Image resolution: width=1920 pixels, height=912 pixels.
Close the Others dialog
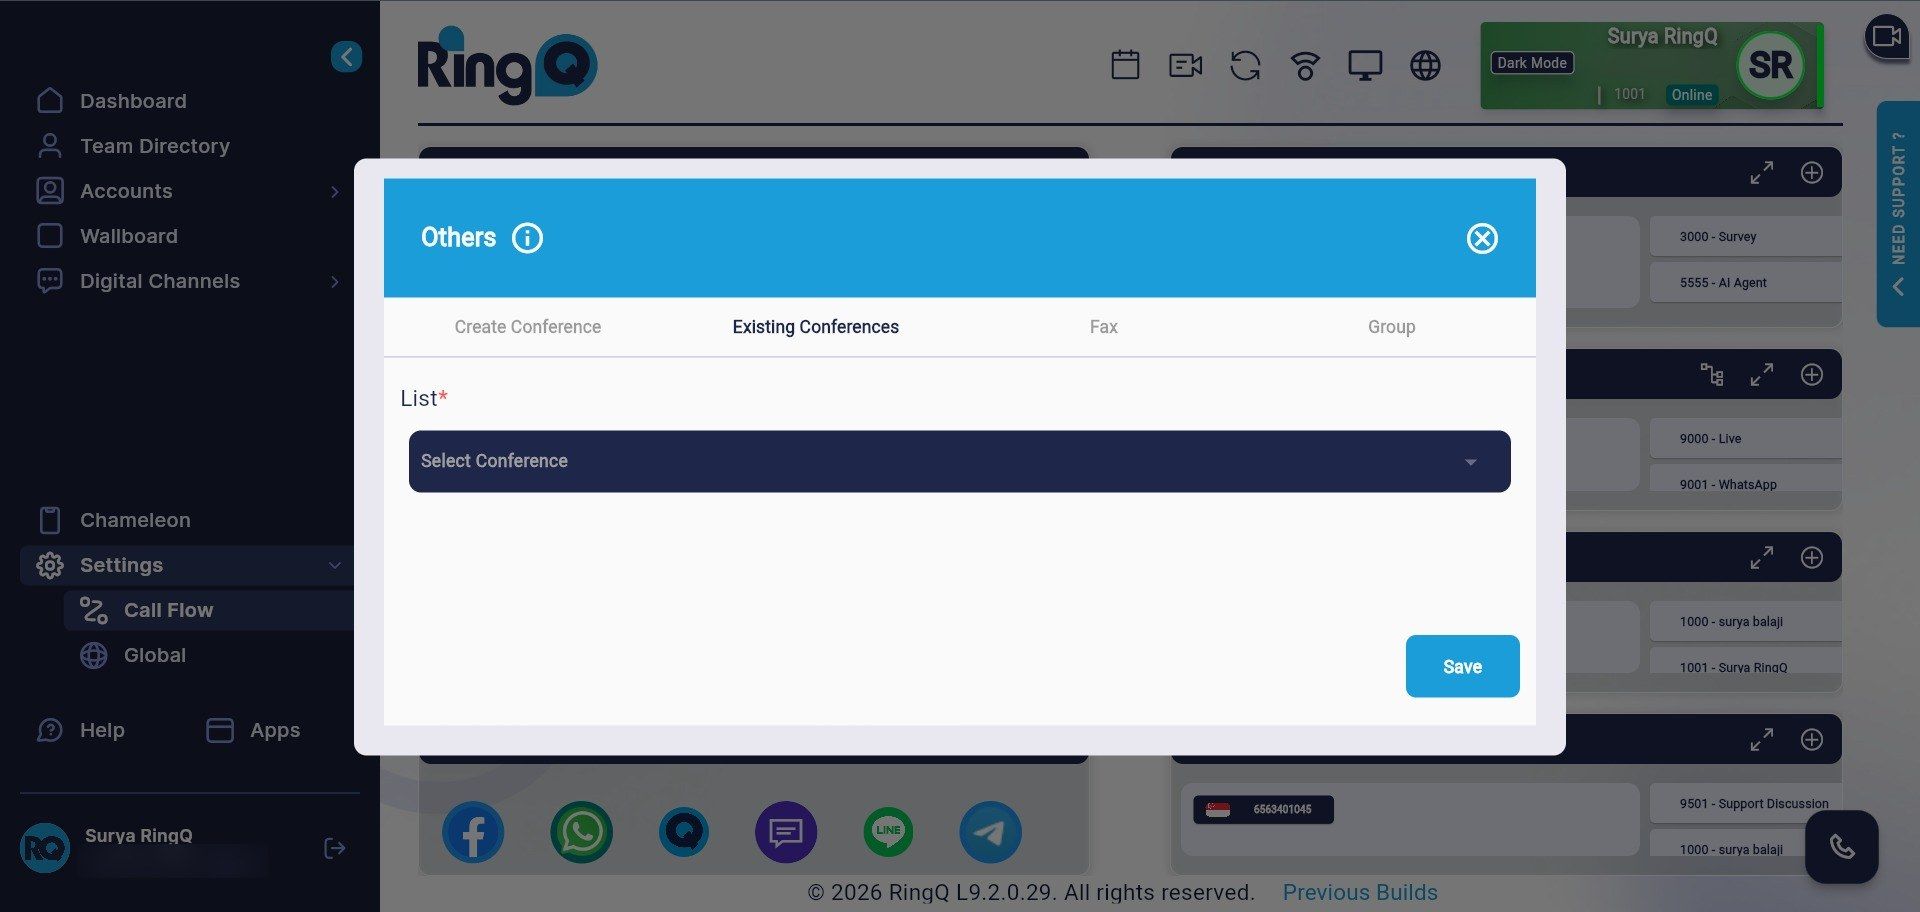point(1482,238)
